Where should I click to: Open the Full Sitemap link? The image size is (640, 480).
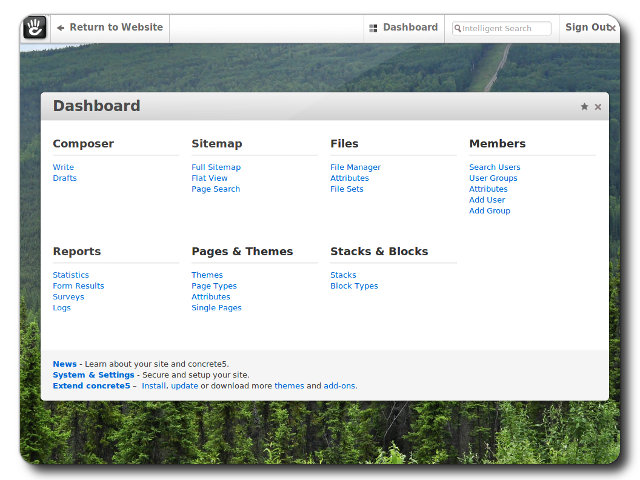tap(216, 168)
